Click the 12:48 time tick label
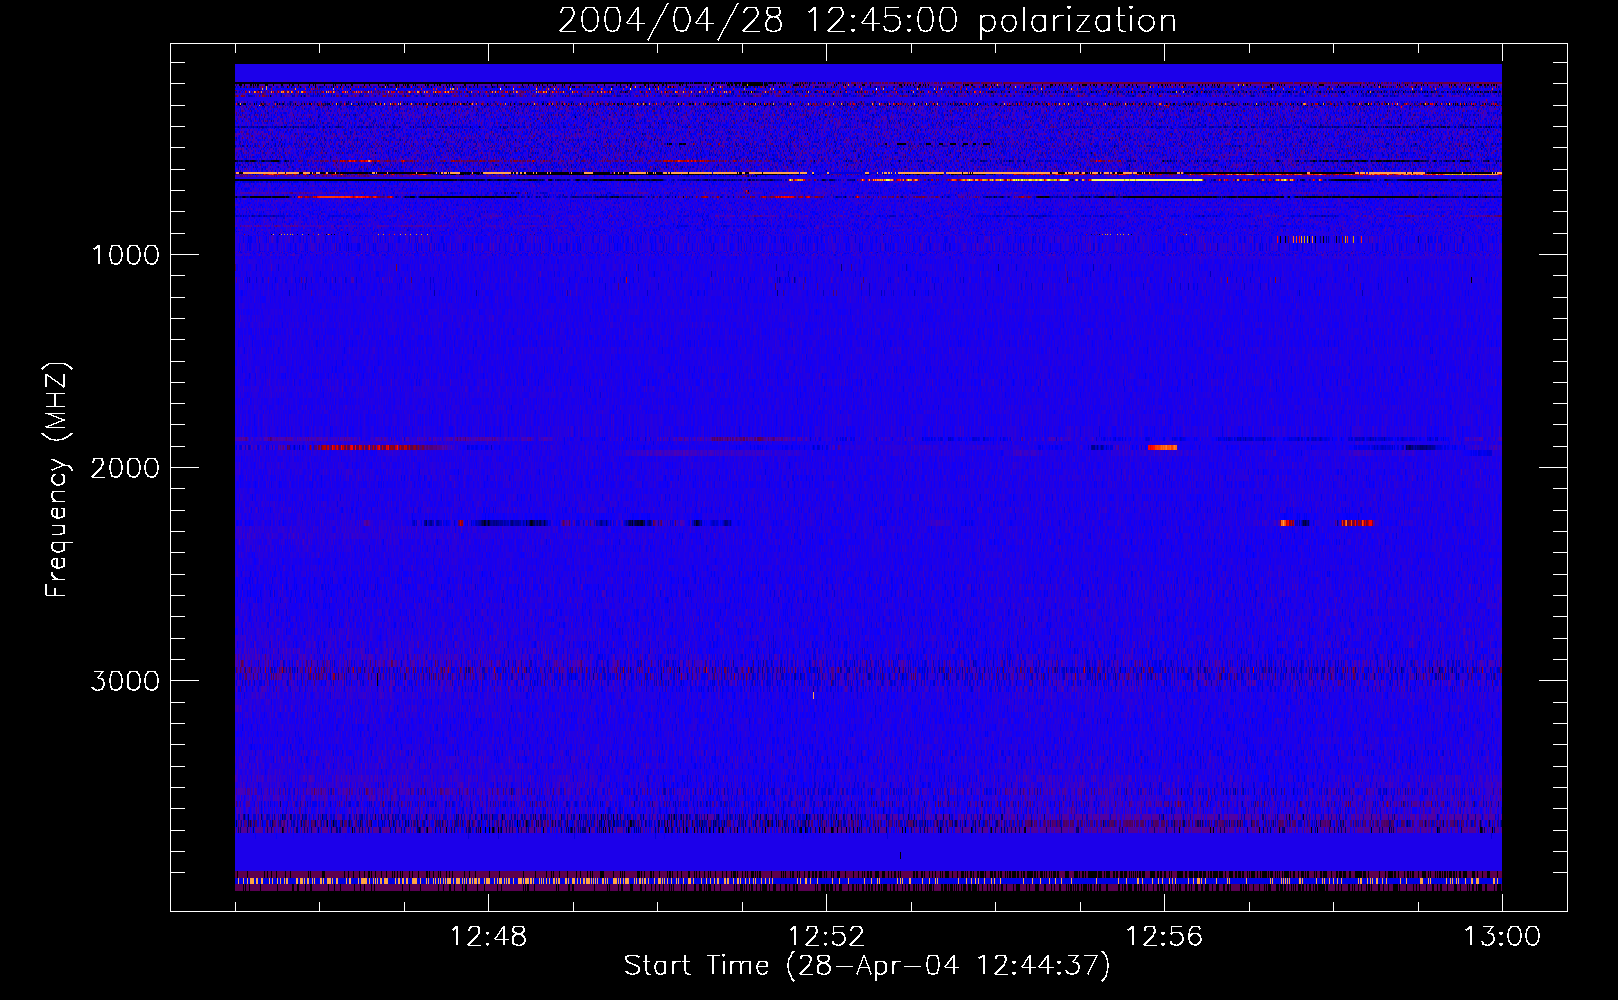 (x=488, y=937)
